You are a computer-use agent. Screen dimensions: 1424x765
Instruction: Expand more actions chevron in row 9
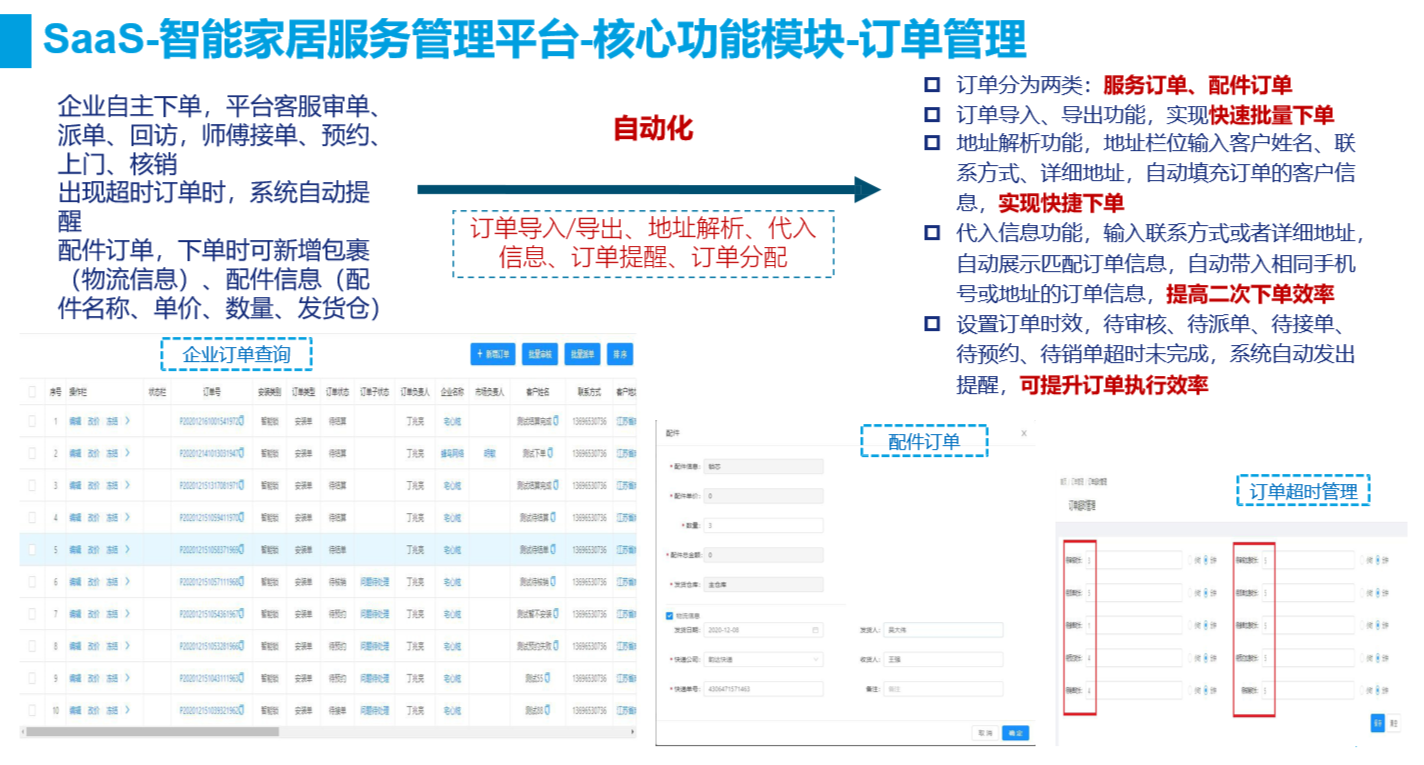(128, 678)
